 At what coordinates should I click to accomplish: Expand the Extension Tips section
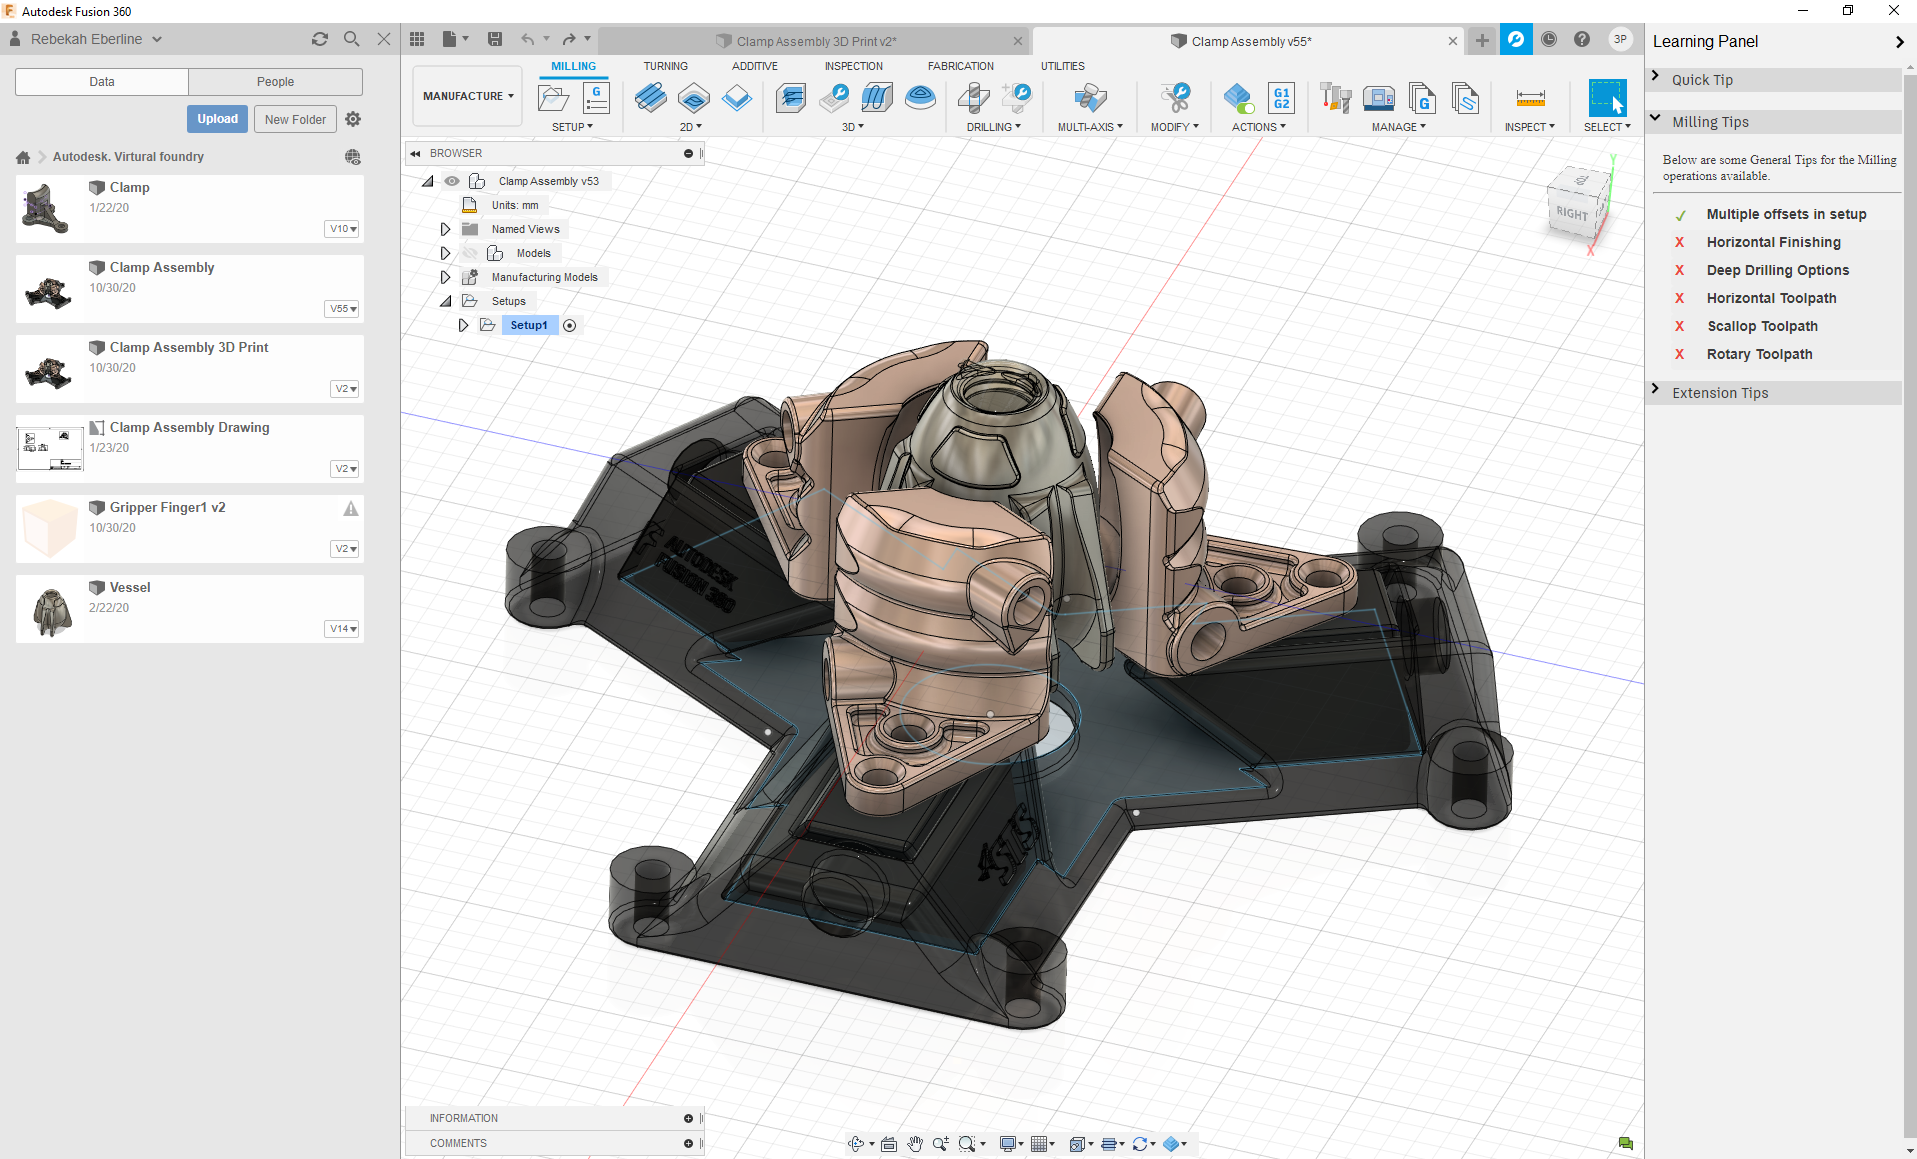coord(1719,393)
